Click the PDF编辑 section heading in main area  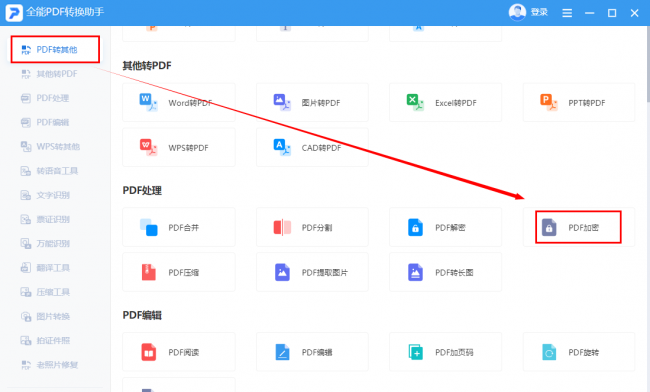[x=142, y=315]
